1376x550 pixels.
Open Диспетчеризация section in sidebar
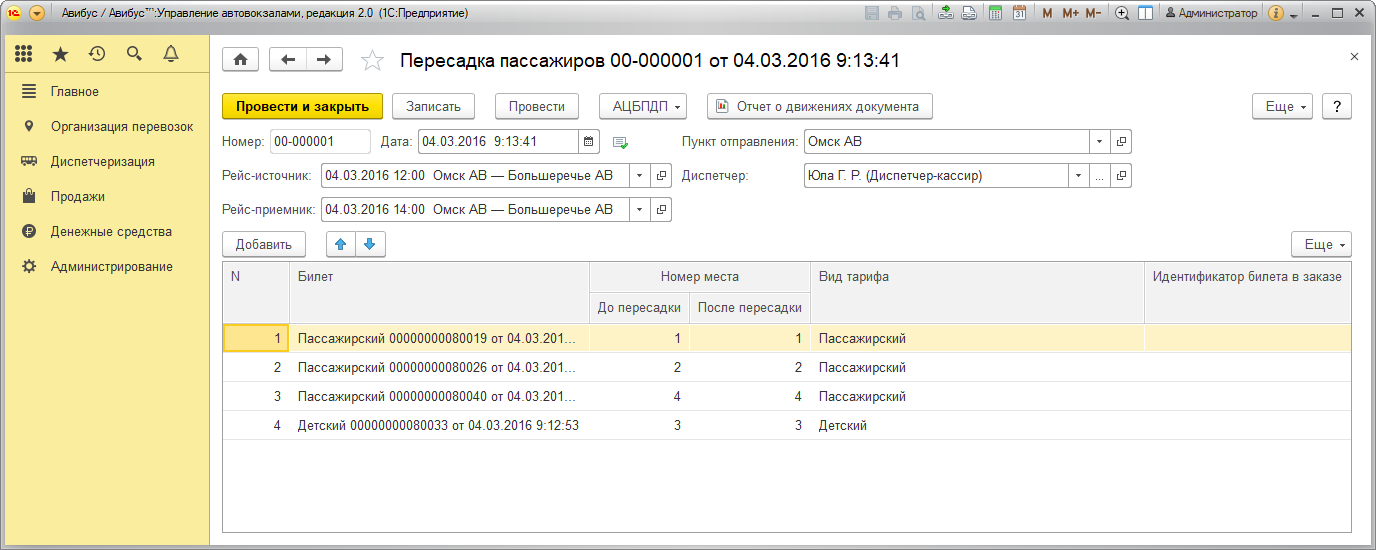point(102,162)
